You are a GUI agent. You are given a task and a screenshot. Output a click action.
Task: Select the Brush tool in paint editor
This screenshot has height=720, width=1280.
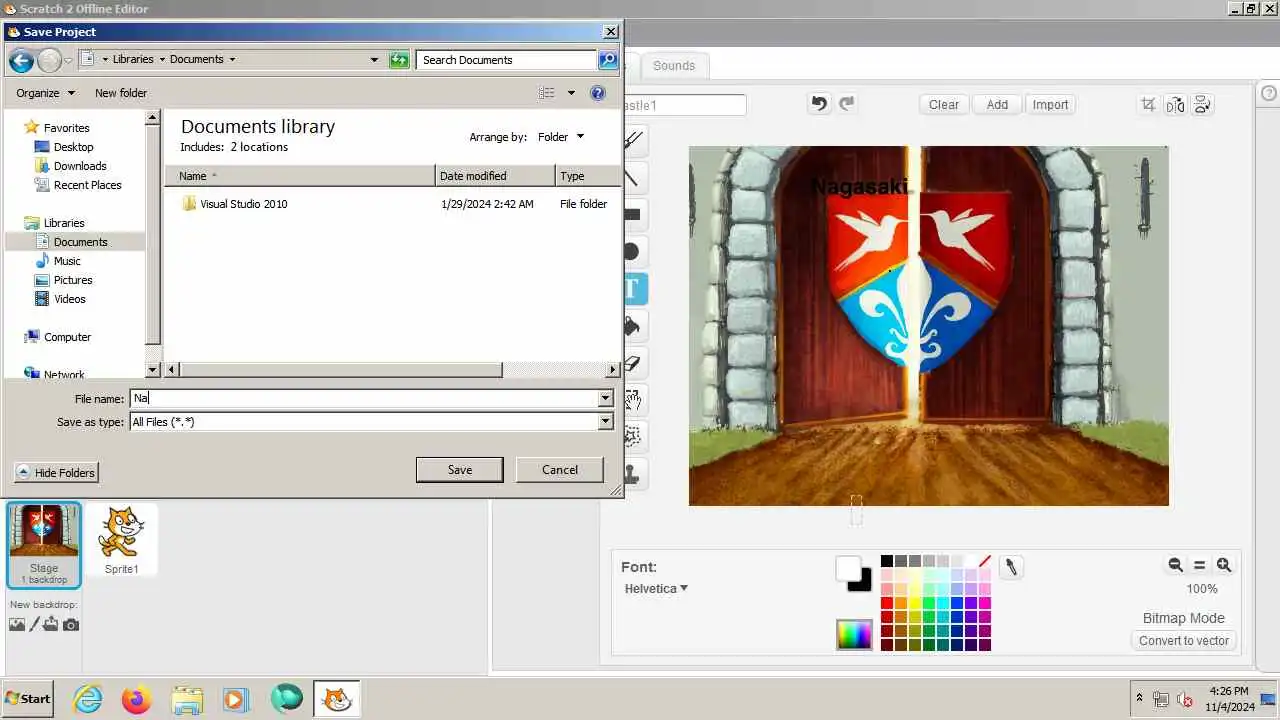(x=635, y=141)
